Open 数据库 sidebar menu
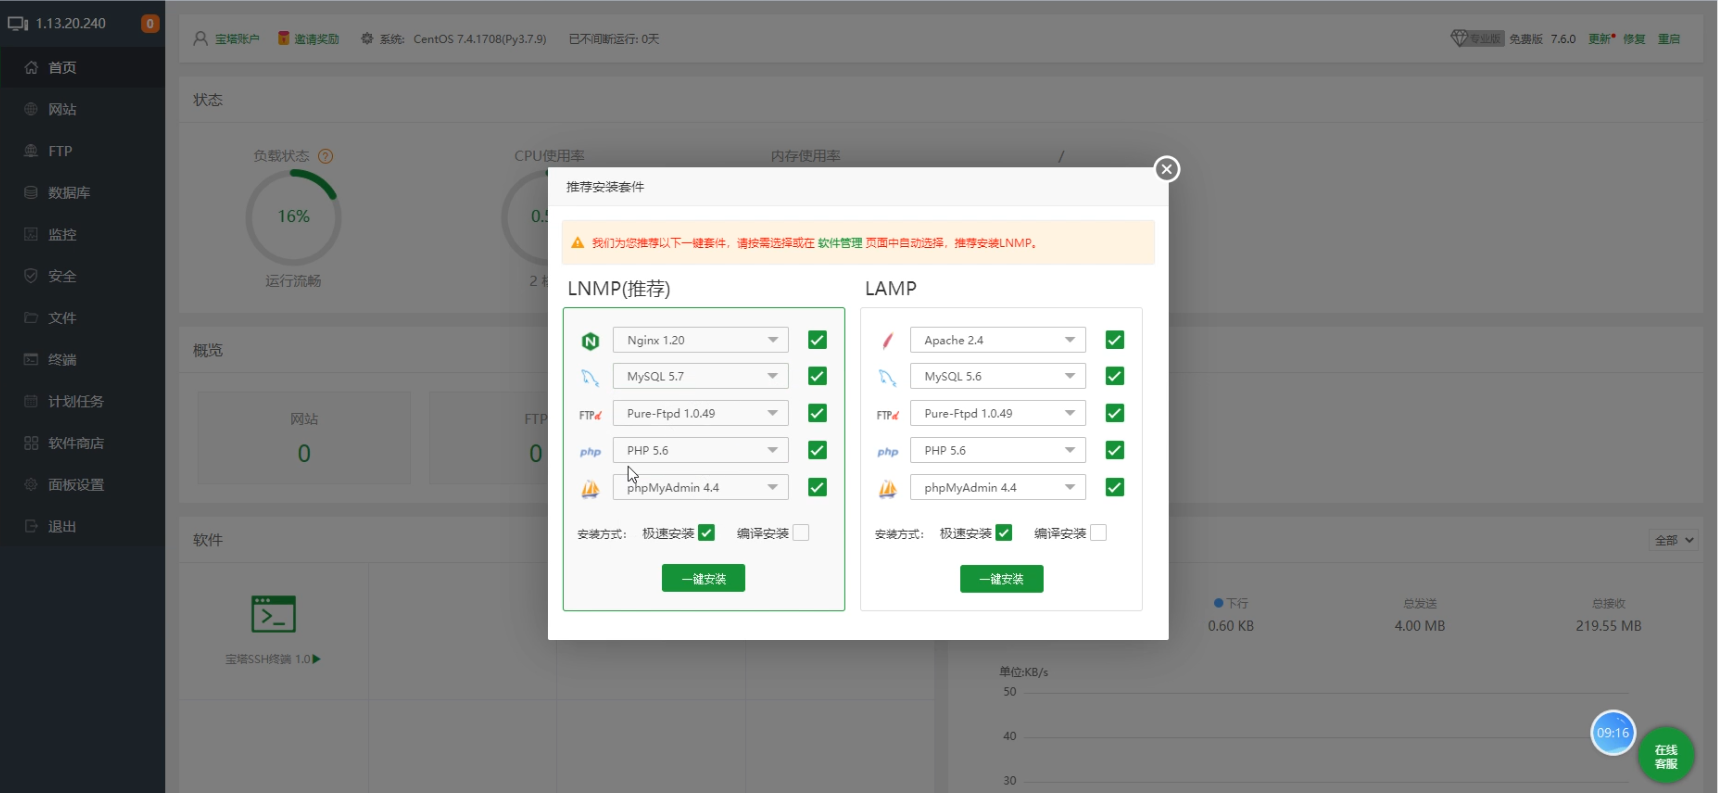The image size is (1718, 793). point(82,193)
